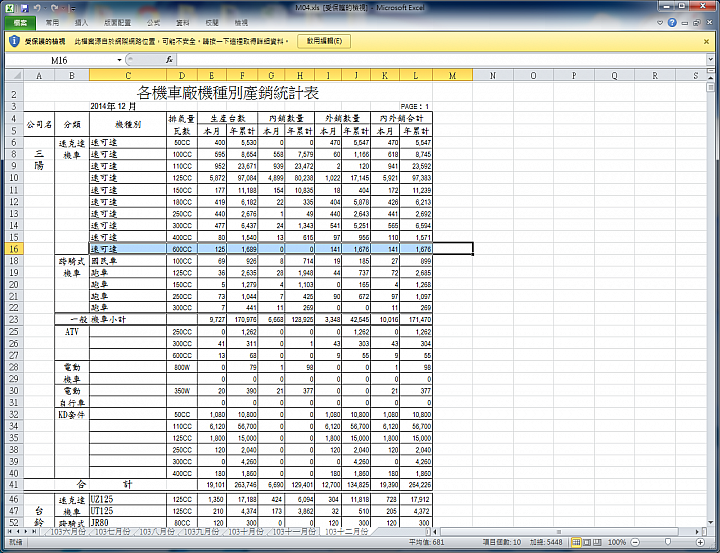Select column header Q
The image size is (720, 553).
click(x=614, y=75)
